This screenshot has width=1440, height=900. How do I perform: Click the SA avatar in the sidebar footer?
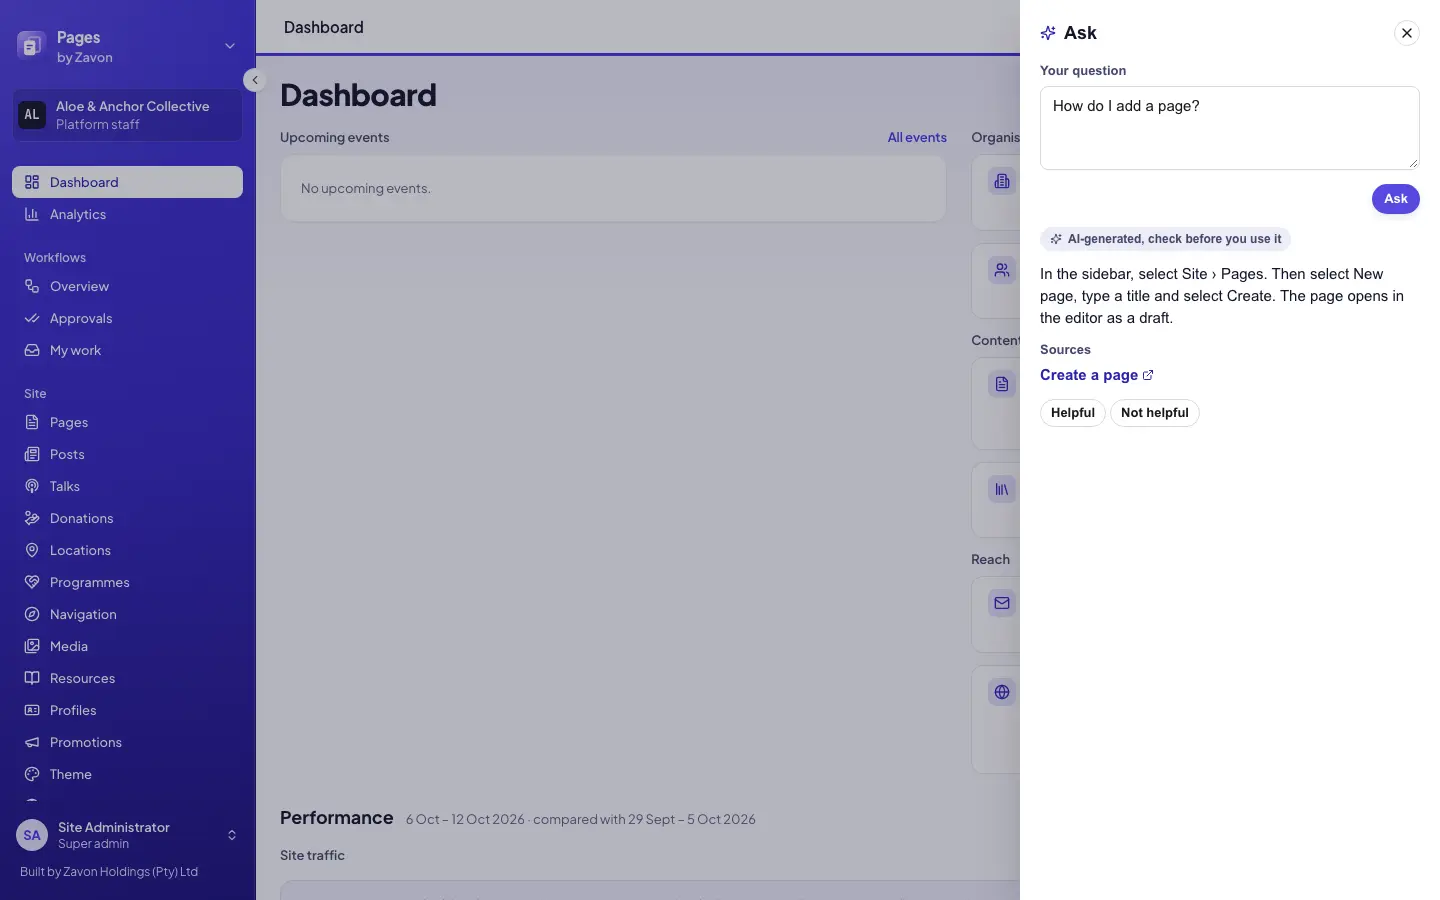click(32, 835)
